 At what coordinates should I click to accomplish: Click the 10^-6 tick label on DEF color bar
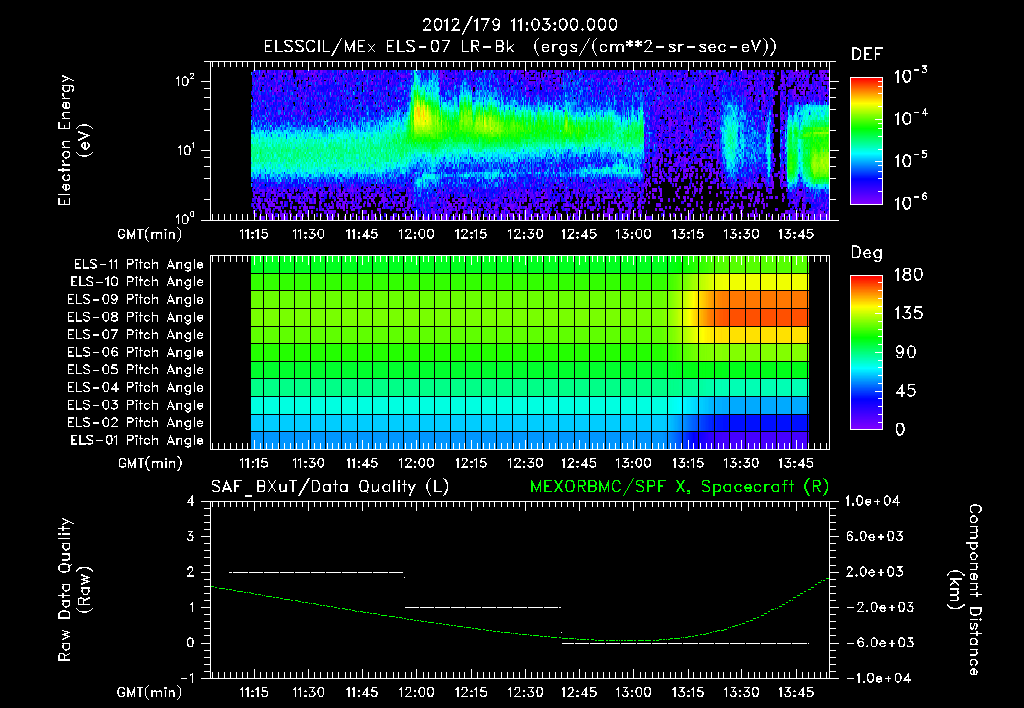point(910,202)
